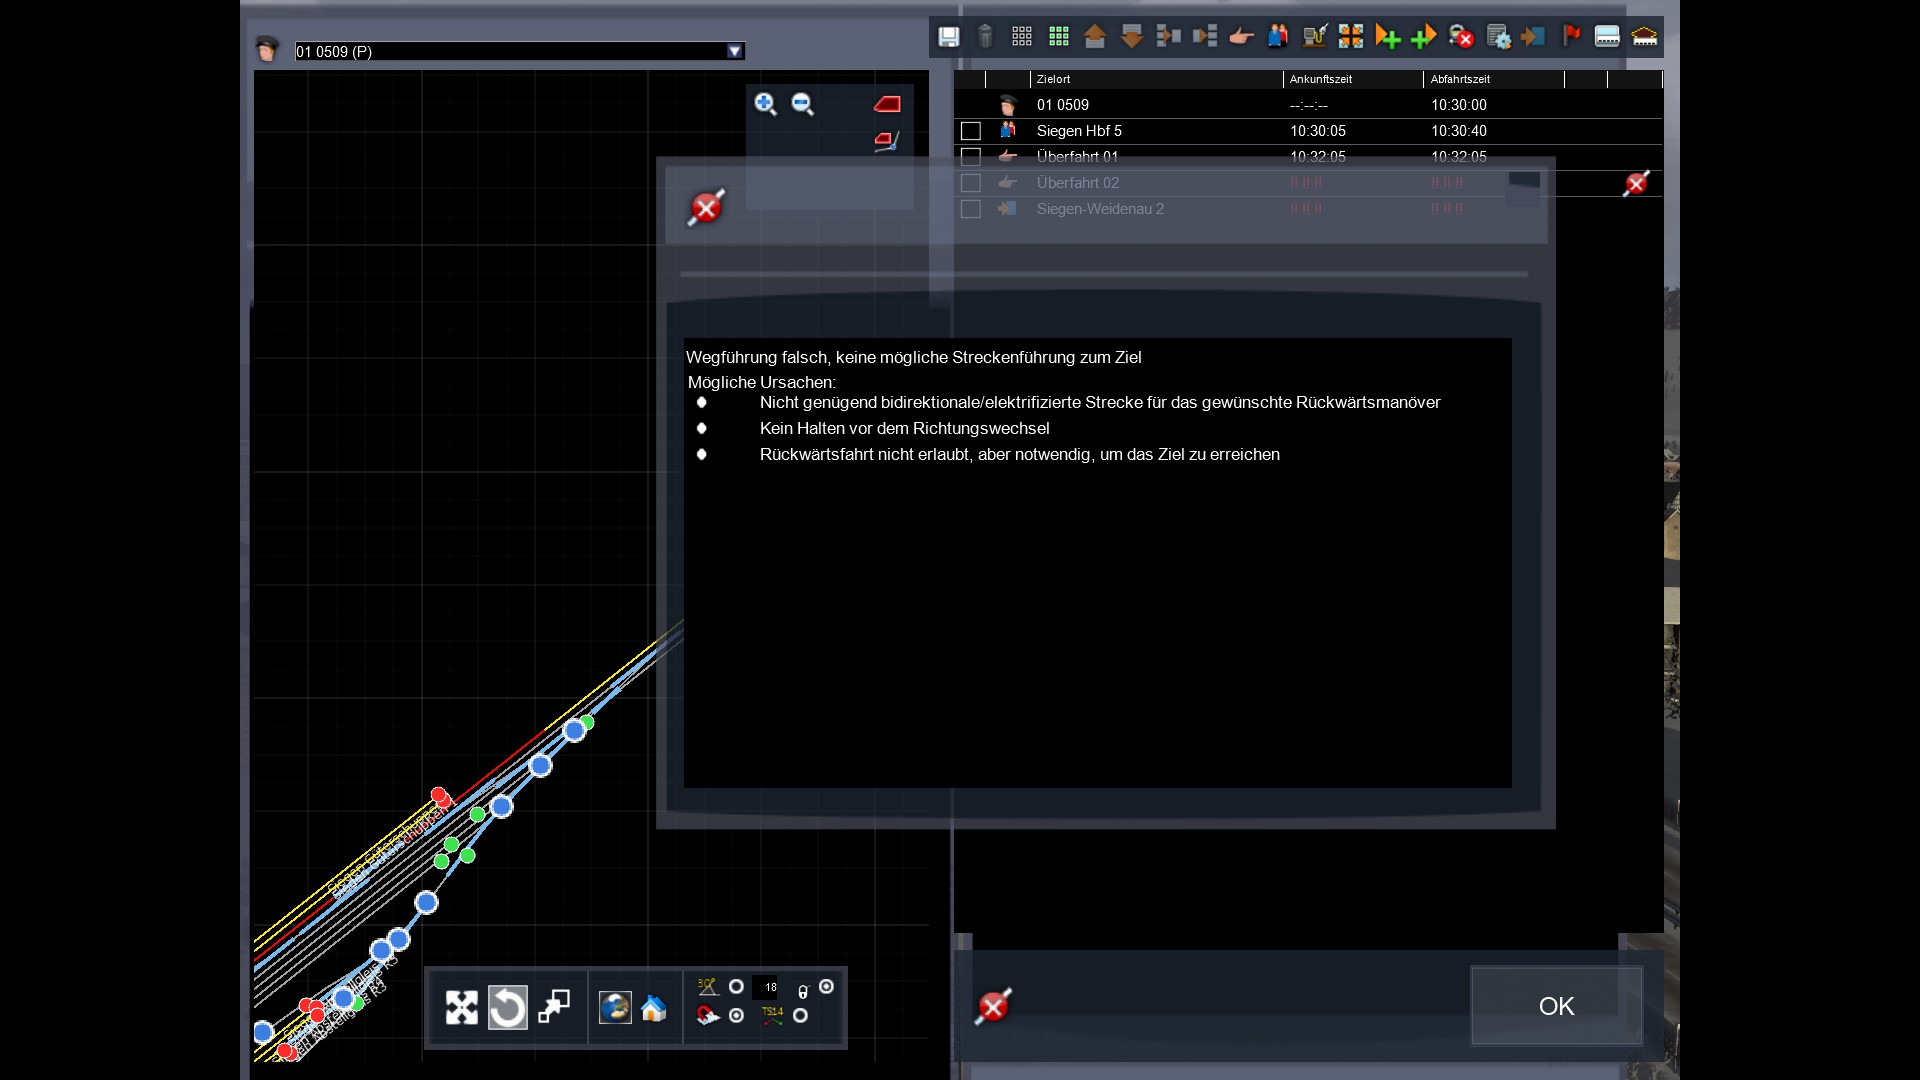The width and height of the screenshot is (1920, 1080).
Task: Select the Siegen Hbf 5 timetable row
Action: [1079, 131]
